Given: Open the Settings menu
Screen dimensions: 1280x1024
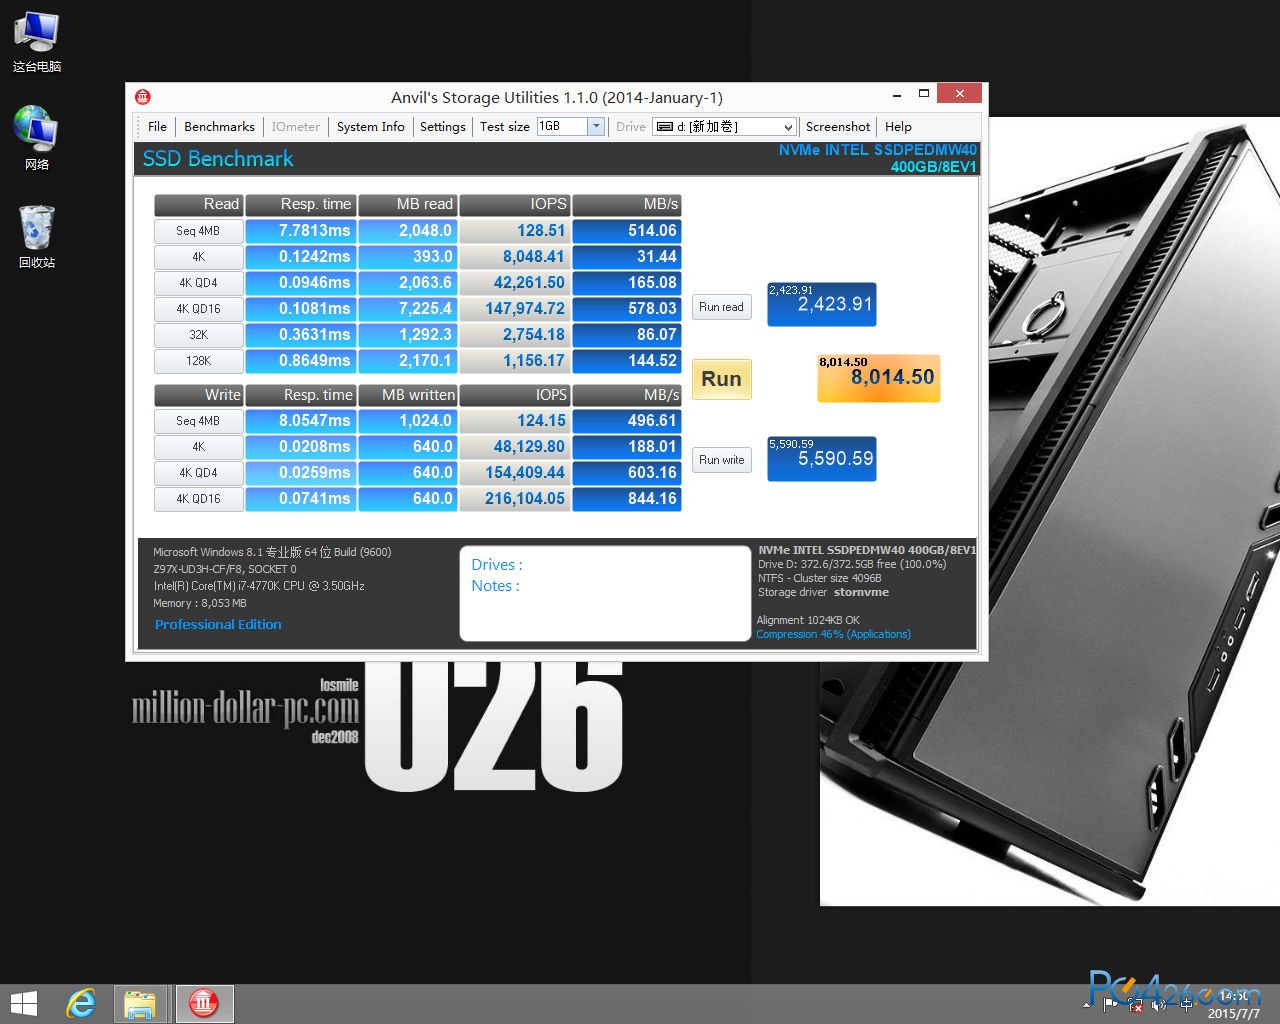Looking at the screenshot, I should point(442,127).
